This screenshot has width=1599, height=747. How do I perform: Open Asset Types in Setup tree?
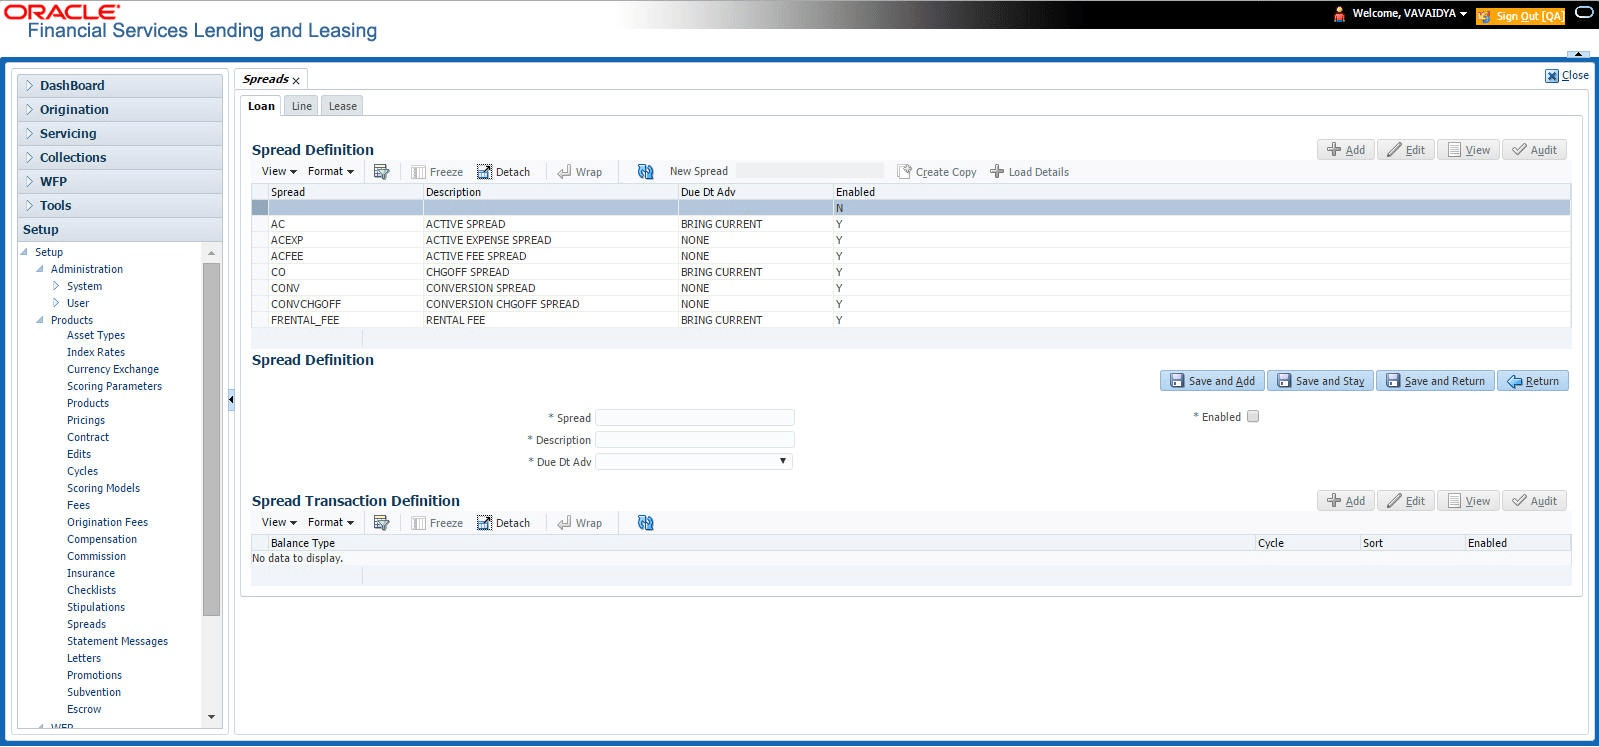pos(96,336)
